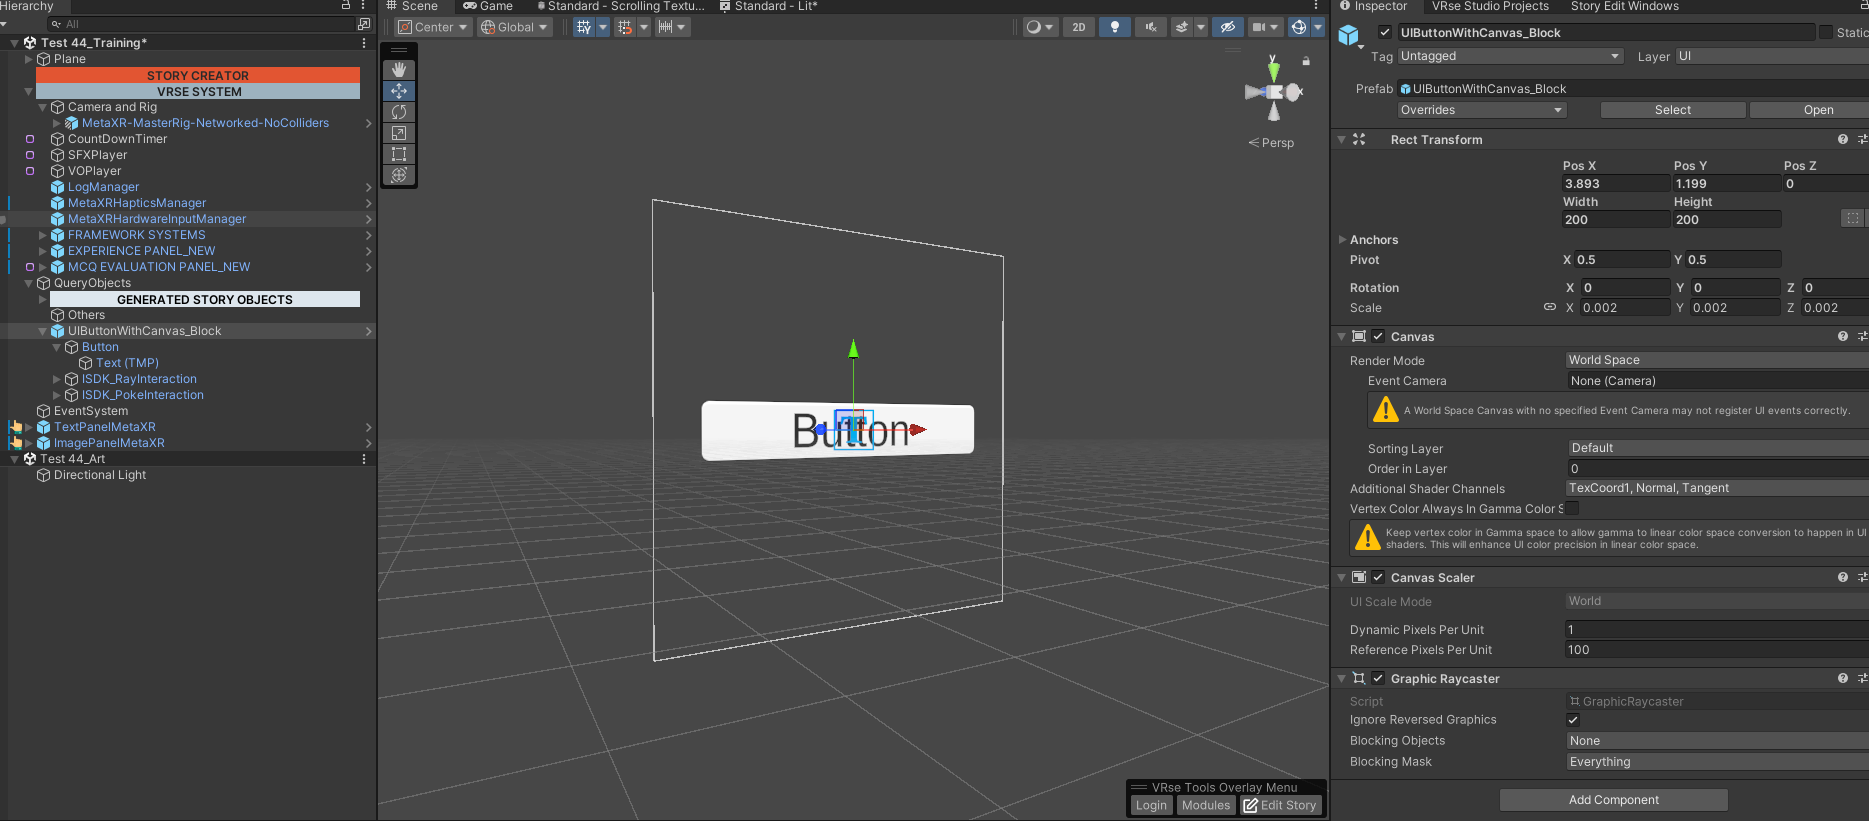Image resolution: width=1869 pixels, height=821 pixels.
Task: Click the Edit Story overlay button
Action: (x=1280, y=805)
